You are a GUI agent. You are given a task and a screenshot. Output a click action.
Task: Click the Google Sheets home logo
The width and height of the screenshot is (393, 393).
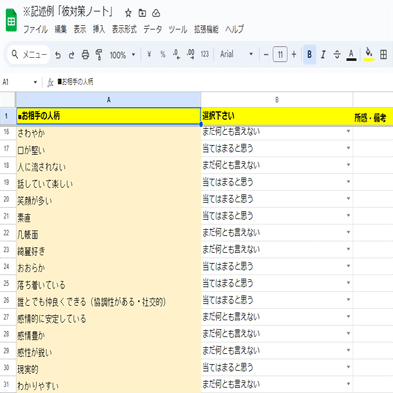(11, 20)
